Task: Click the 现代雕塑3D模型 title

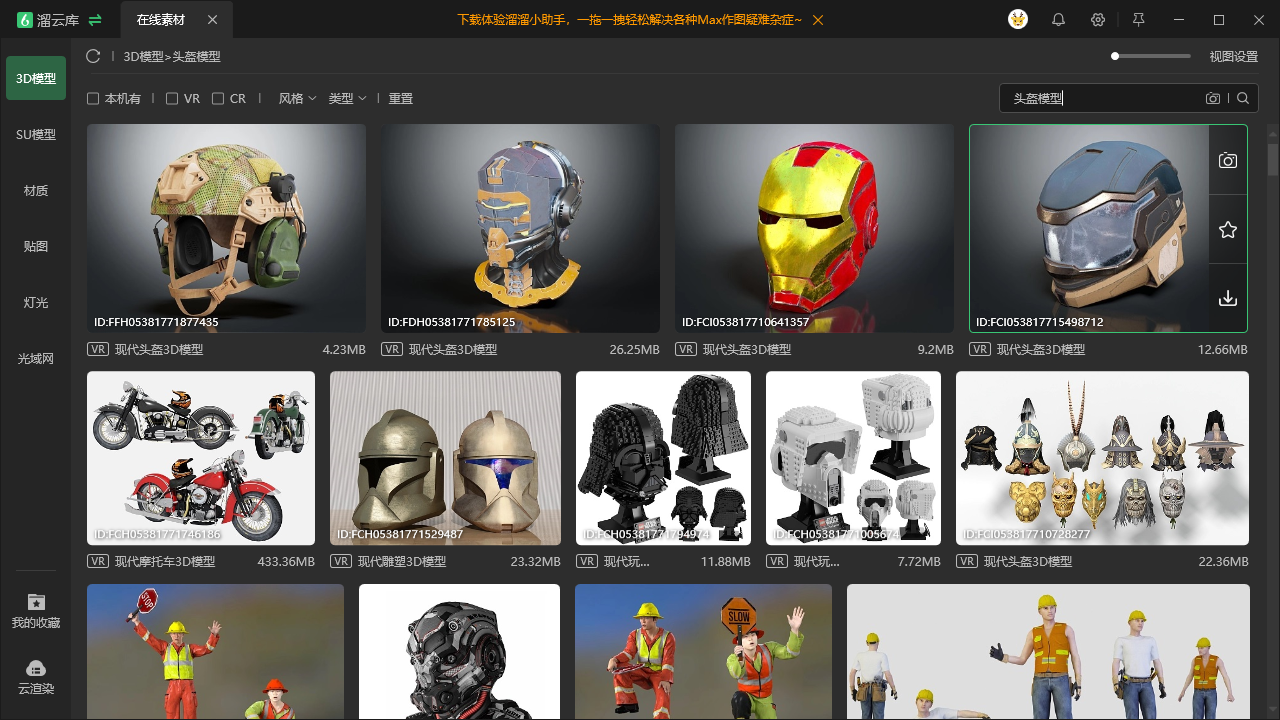Action: [x=402, y=562]
